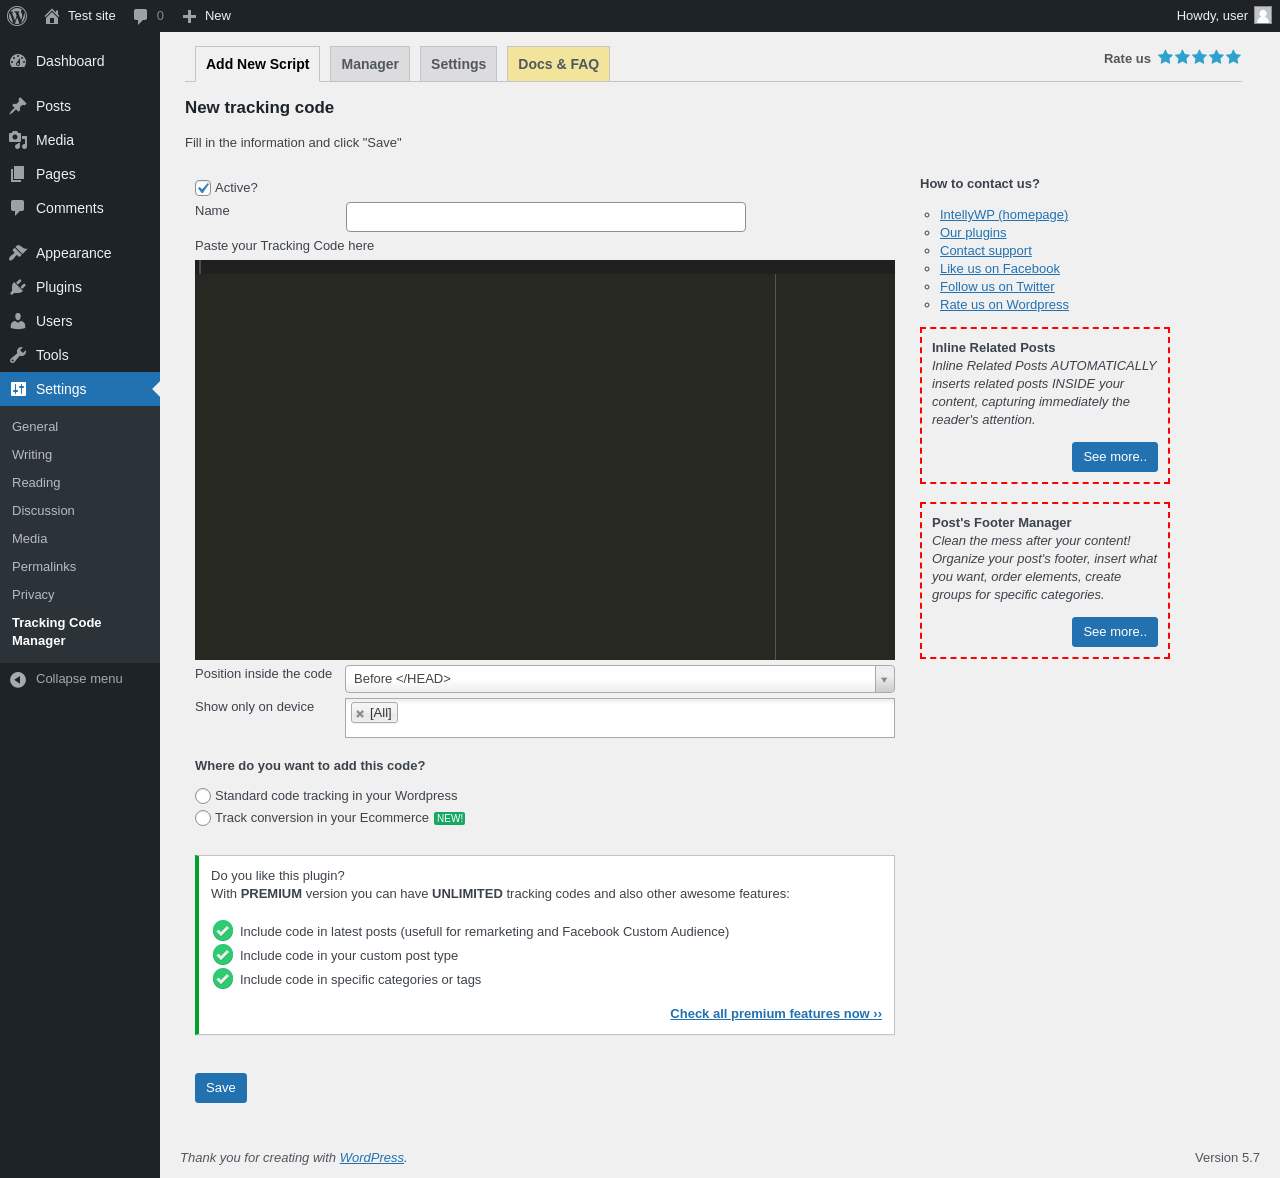
Task: Click the Appearance paintbrush icon
Action: (18, 253)
